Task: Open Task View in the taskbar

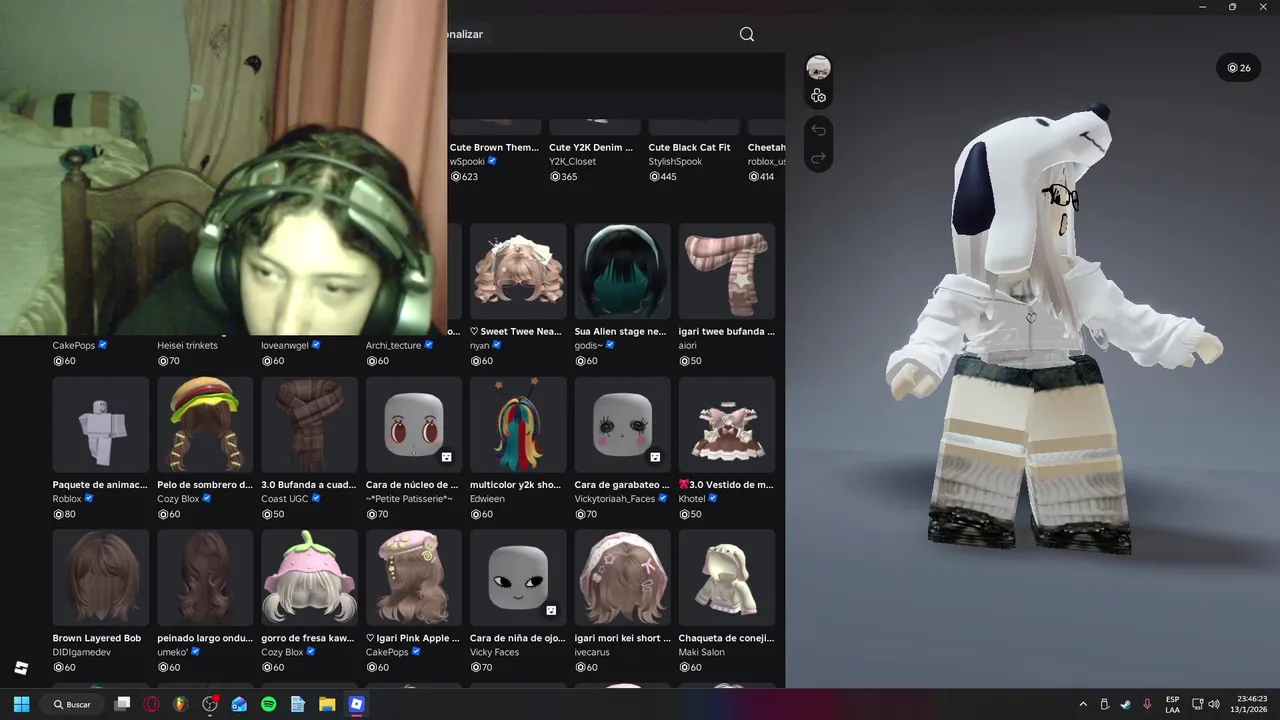Action: pos(122,704)
